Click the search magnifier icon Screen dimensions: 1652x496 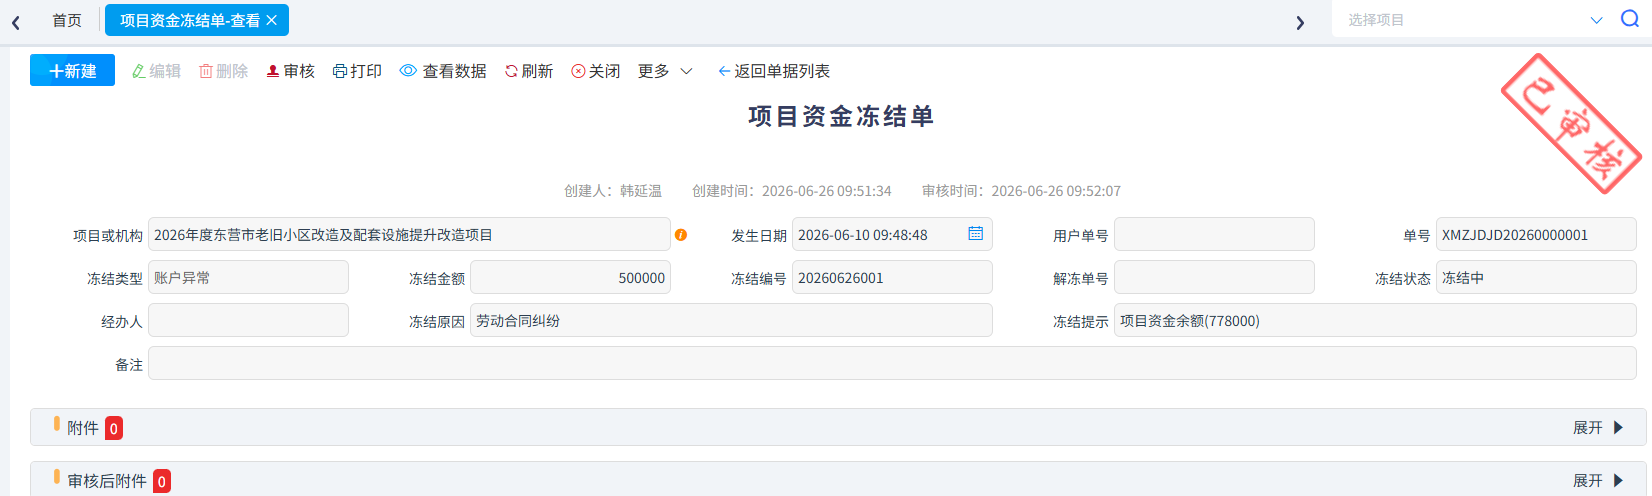tap(1630, 19)
